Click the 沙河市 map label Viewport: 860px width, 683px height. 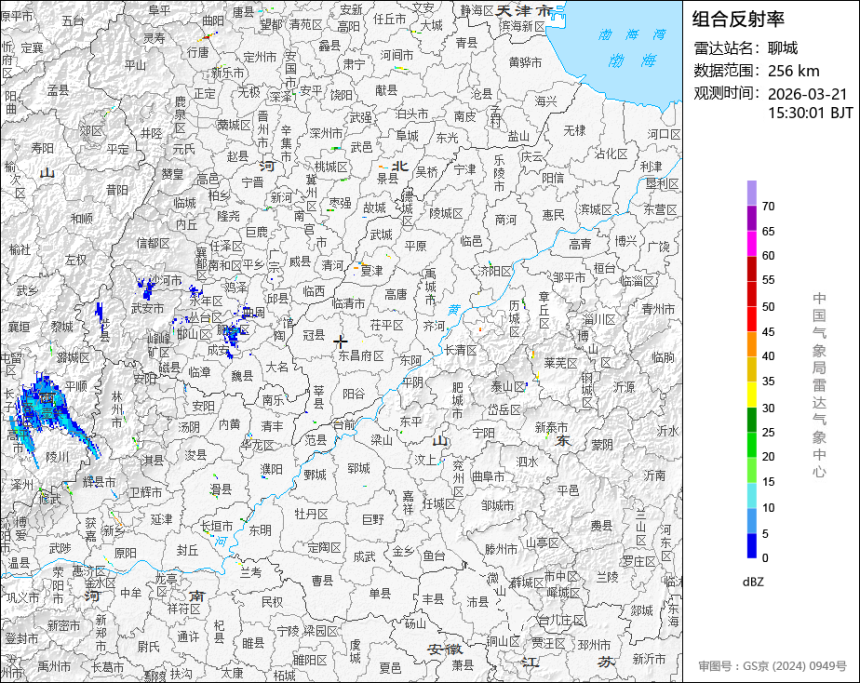click(x=165, y=280)
